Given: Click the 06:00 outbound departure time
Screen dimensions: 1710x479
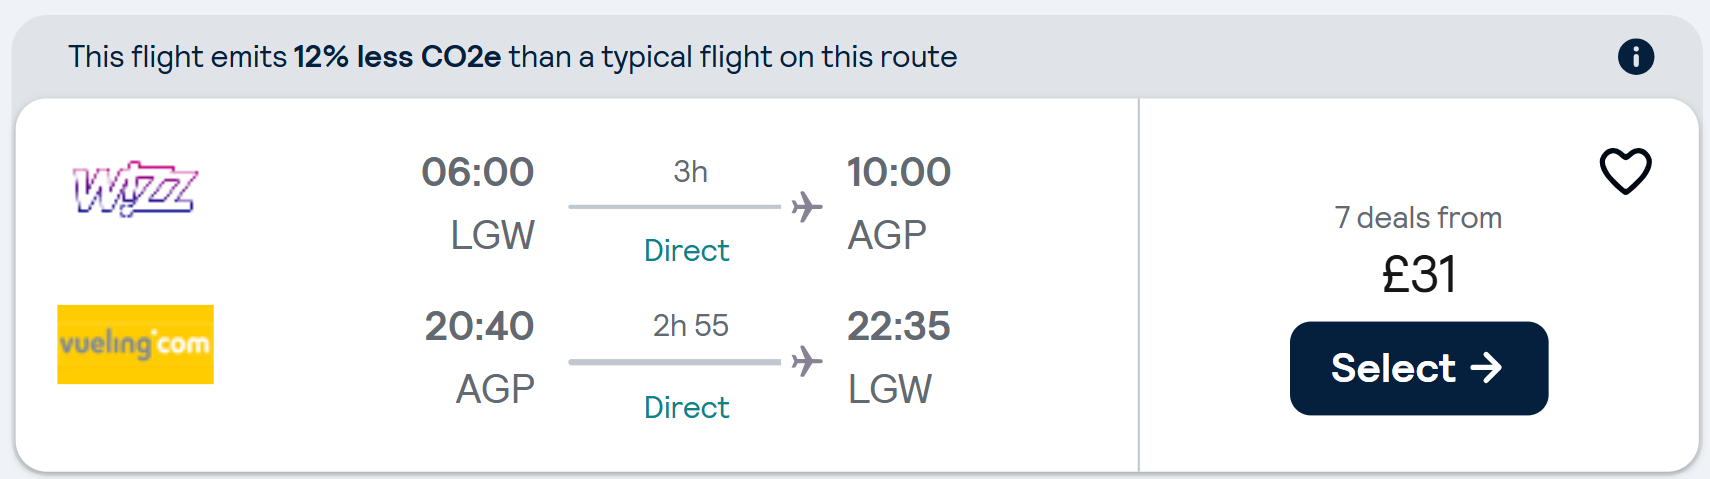Looking at the screenshot, I should 478,172.
